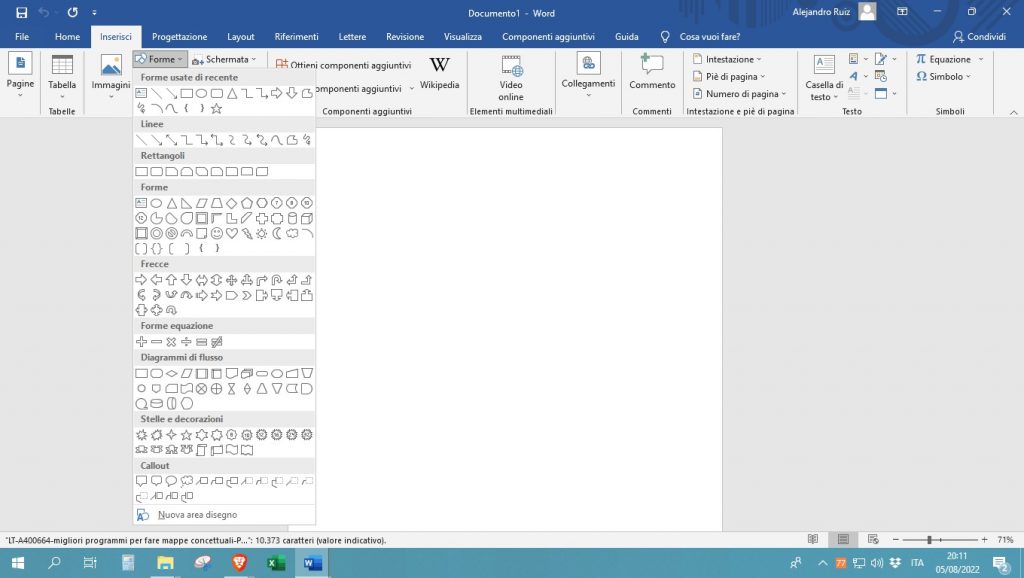Click the 5-point star in recently used shapes
1024x578 pixels.
[216, 108]
